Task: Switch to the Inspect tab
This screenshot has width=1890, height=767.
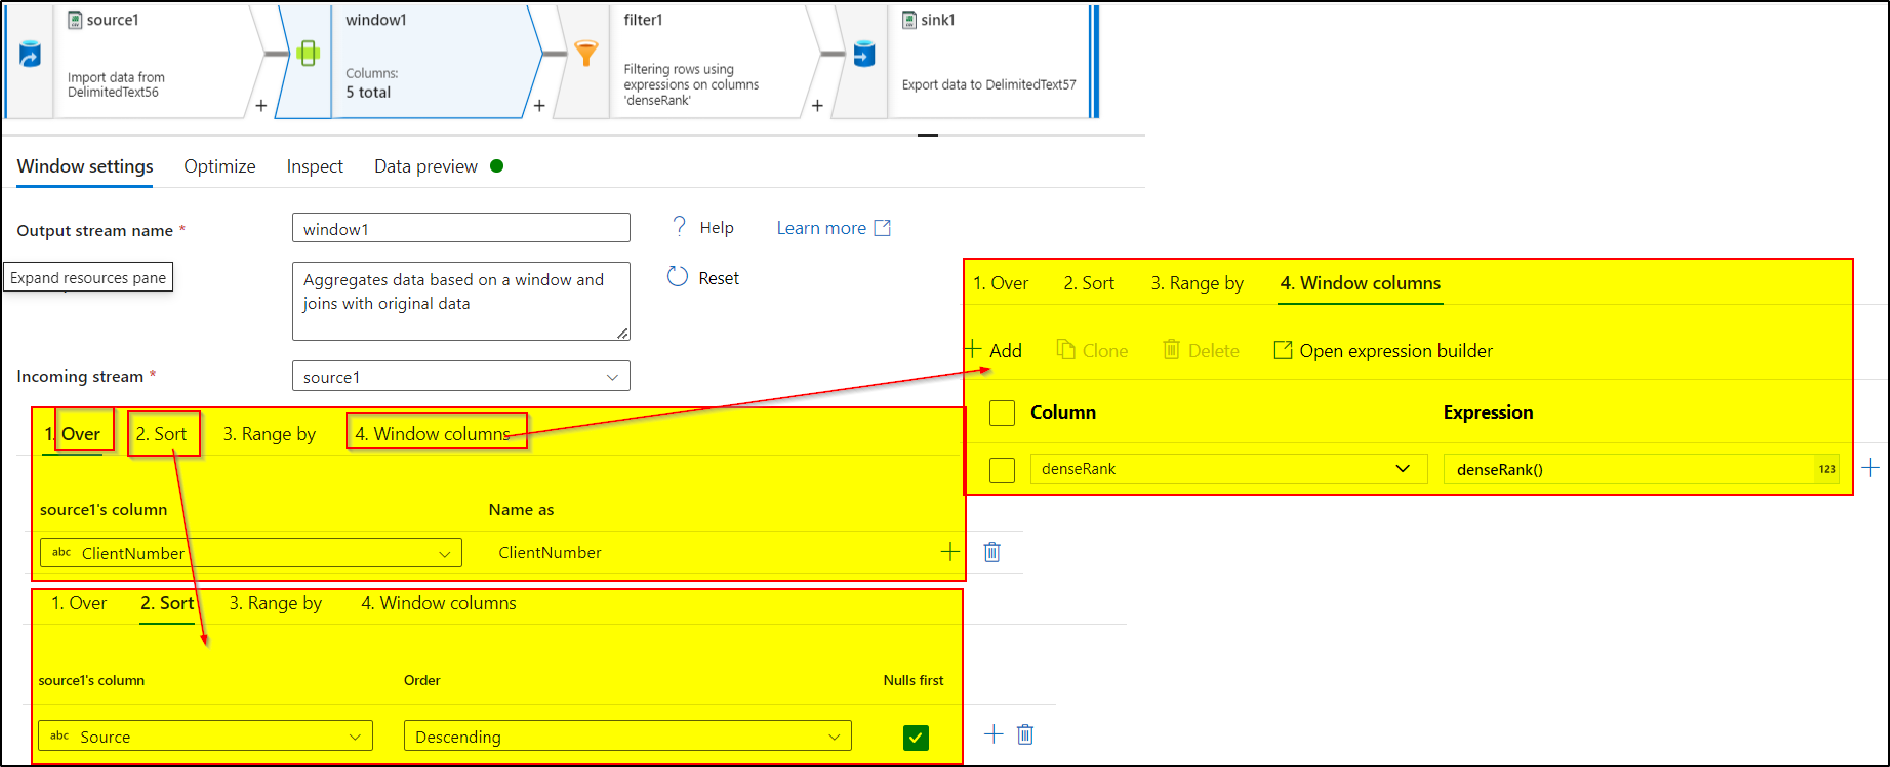Action: (315, 166)
